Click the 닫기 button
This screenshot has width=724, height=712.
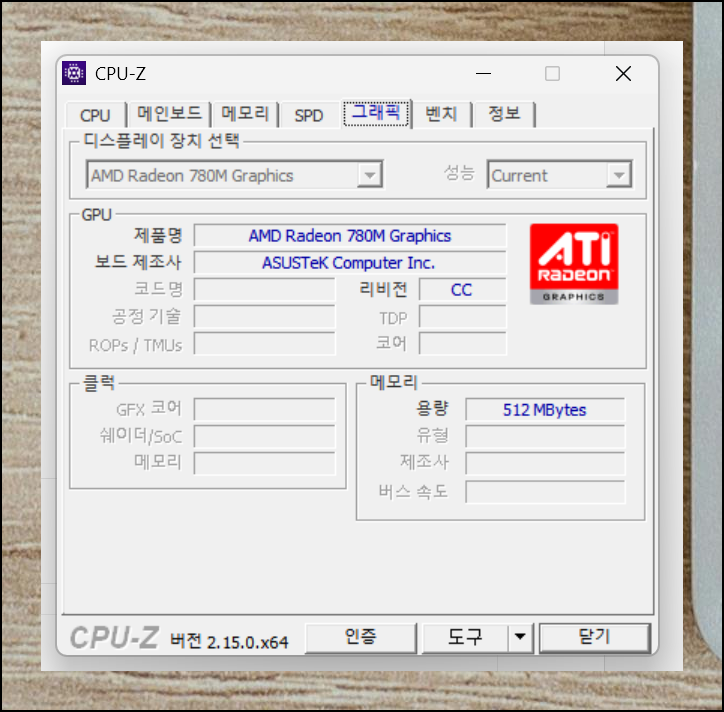pos(595,638)
